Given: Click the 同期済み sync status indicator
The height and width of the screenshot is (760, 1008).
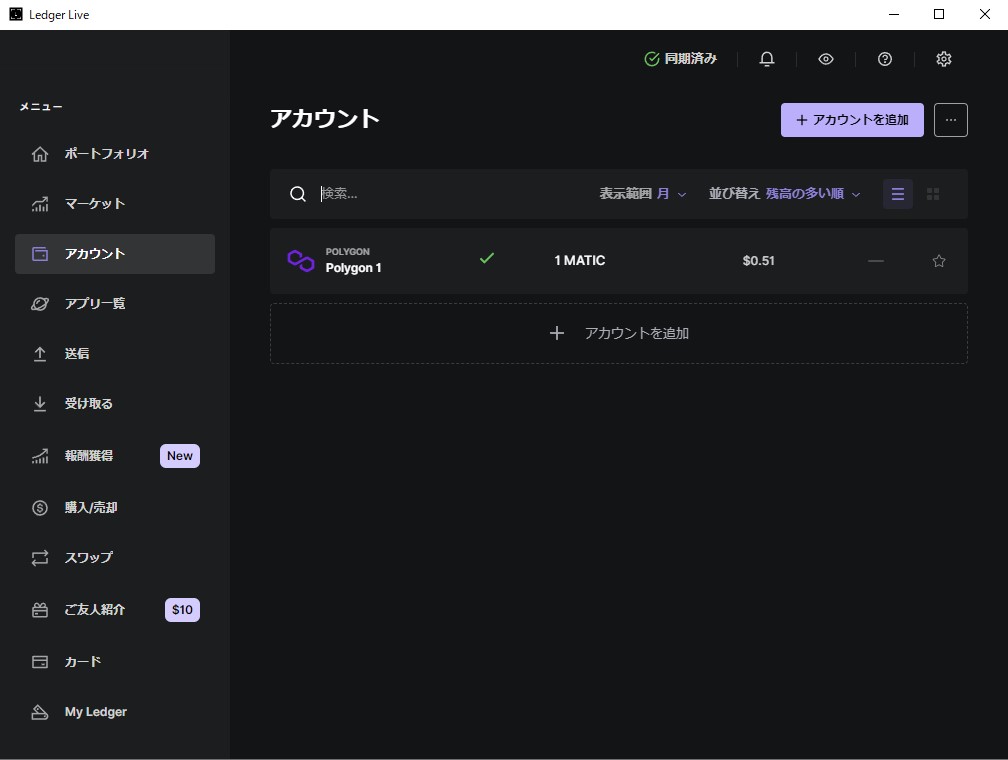Looking at the screenshot, I should click(680, 59).
